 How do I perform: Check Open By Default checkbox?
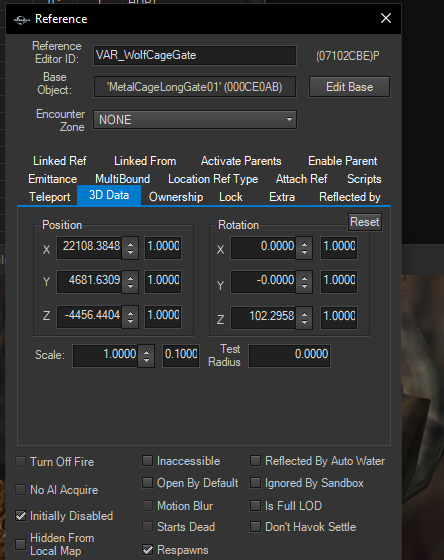pyautogui.click(x=148, y=483)
